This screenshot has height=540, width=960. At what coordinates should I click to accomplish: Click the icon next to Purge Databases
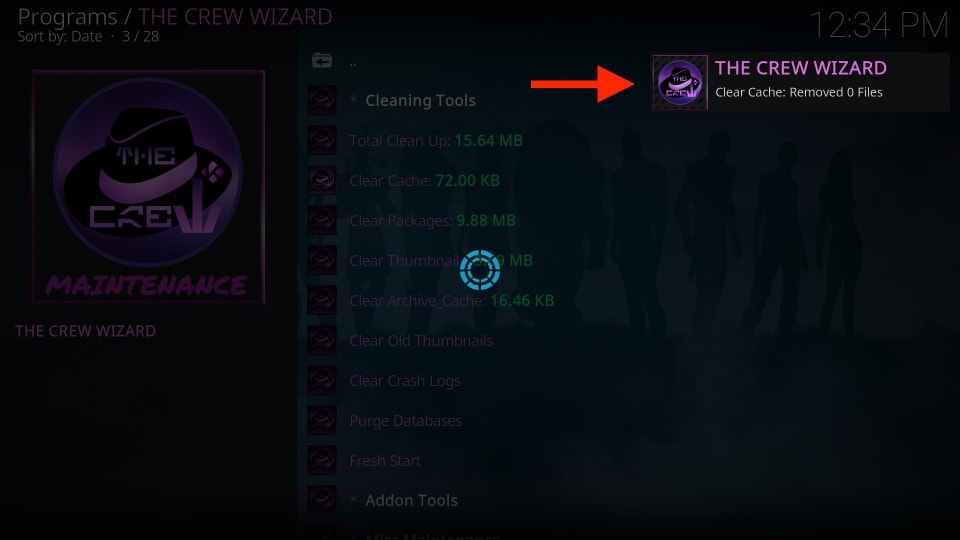(321, 421)
